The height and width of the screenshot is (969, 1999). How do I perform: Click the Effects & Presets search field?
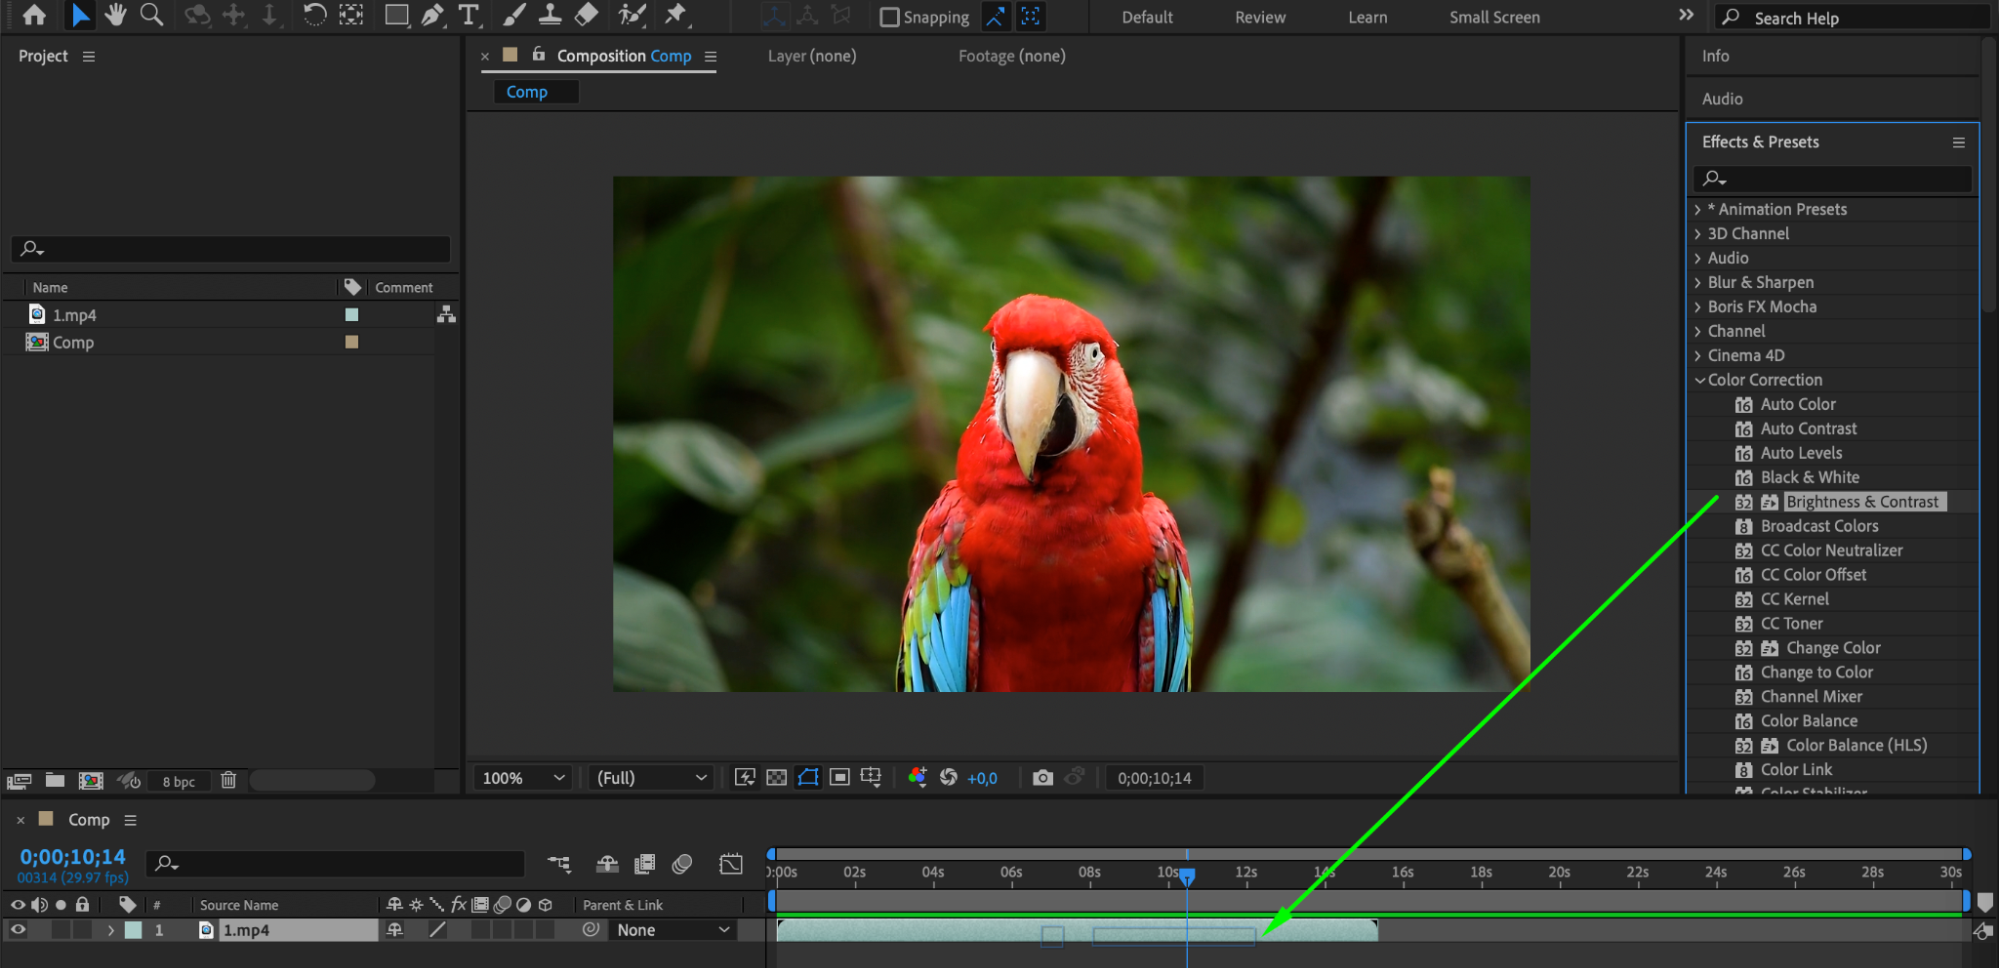pyautogui.click(x=1838, y=178)
